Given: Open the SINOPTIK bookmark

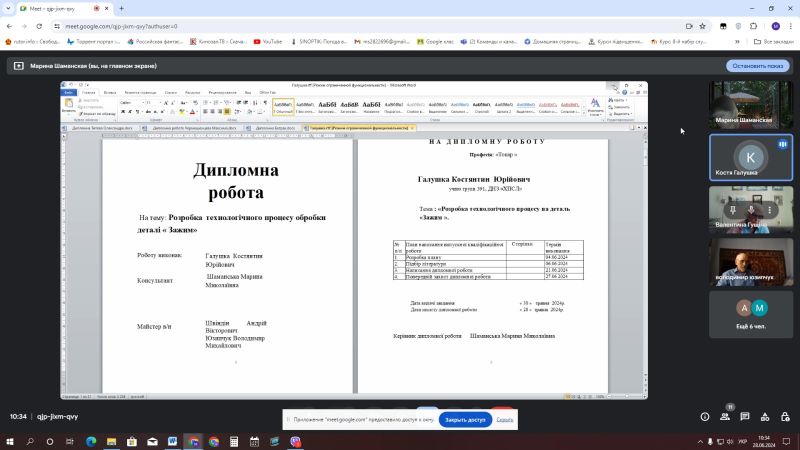Looking at the screenshot, I should coord(319,42).
